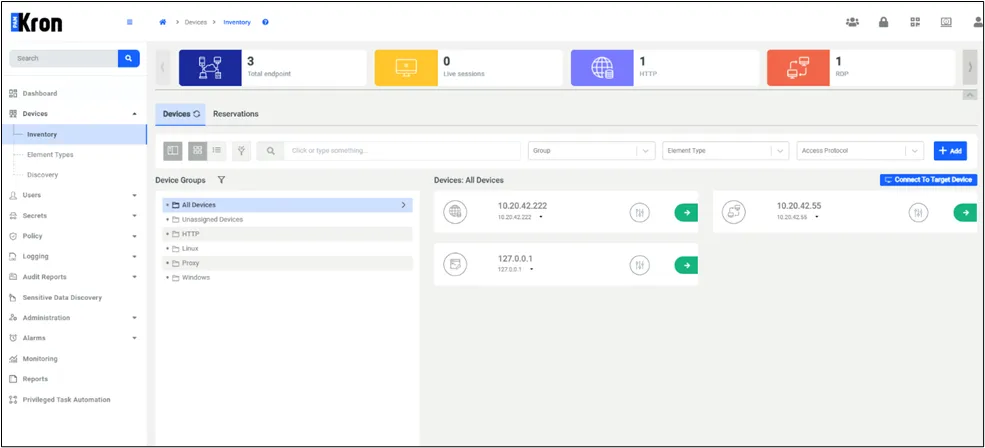Connect to 127.0.0.1 green arrow

click(686, 265)
